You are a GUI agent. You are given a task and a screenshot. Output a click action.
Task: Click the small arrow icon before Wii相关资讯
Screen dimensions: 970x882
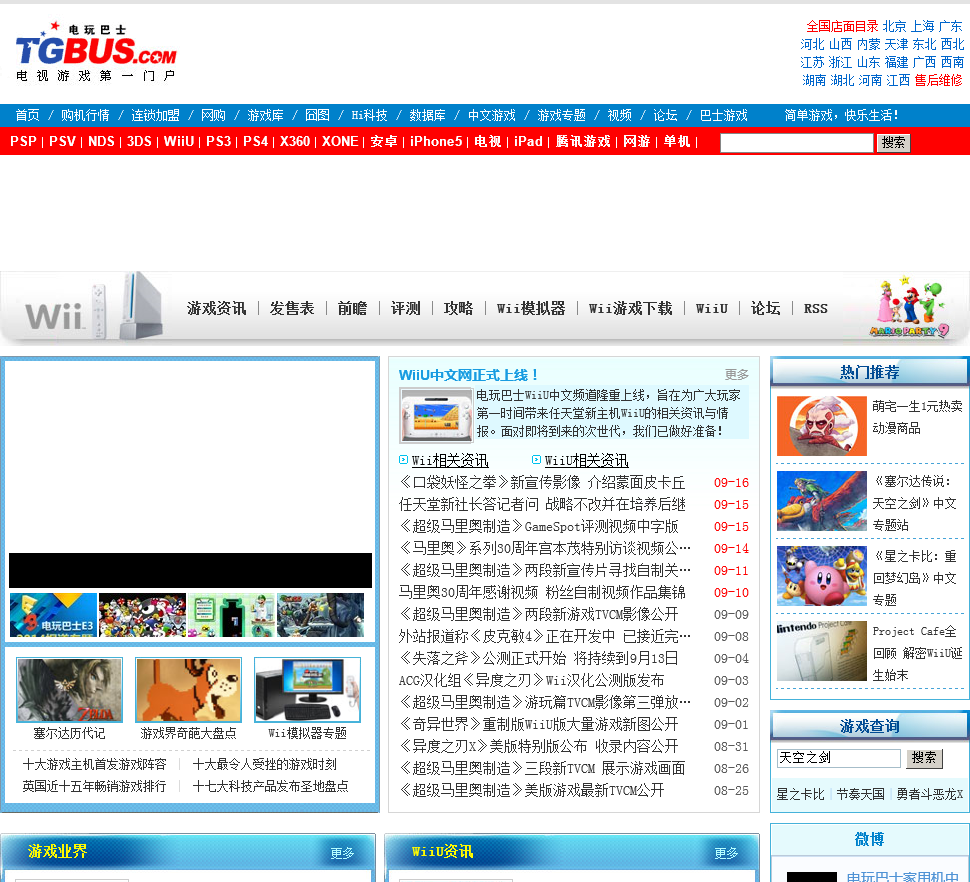pyautogui.click(x=403, y=460)
